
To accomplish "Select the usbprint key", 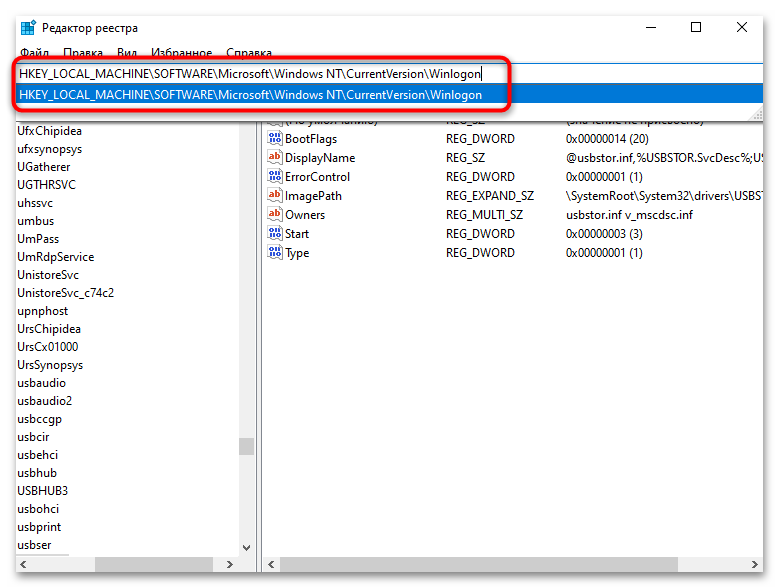I will [x=39, y=526].
